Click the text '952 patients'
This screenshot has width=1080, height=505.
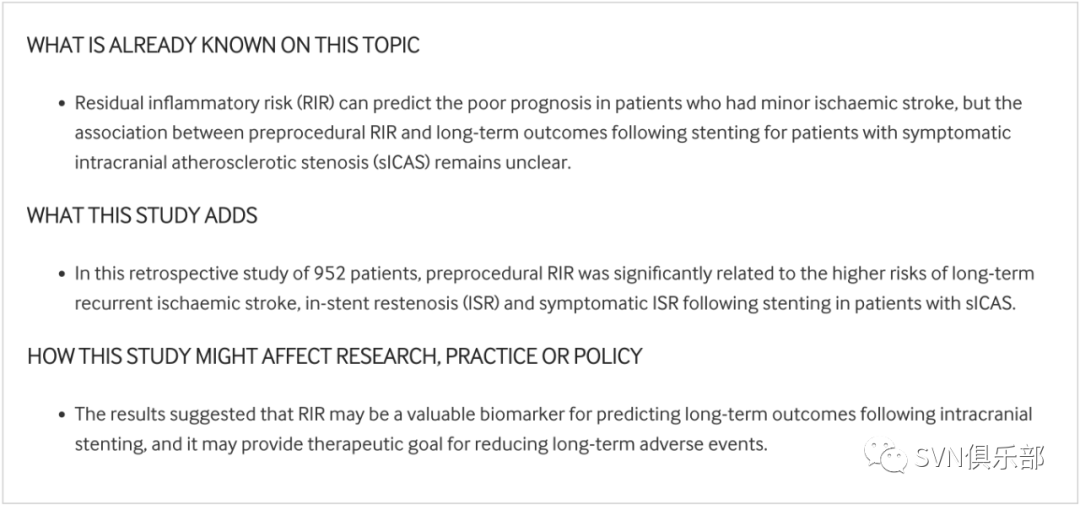pos(356,273)
